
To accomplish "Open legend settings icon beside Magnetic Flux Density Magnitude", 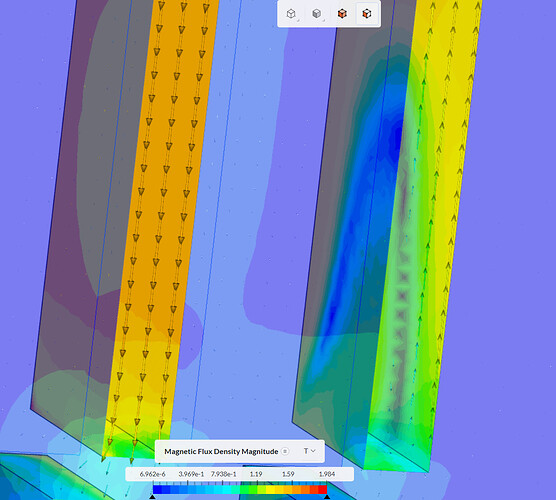I will pyautogui.click(x=285, y=451).
